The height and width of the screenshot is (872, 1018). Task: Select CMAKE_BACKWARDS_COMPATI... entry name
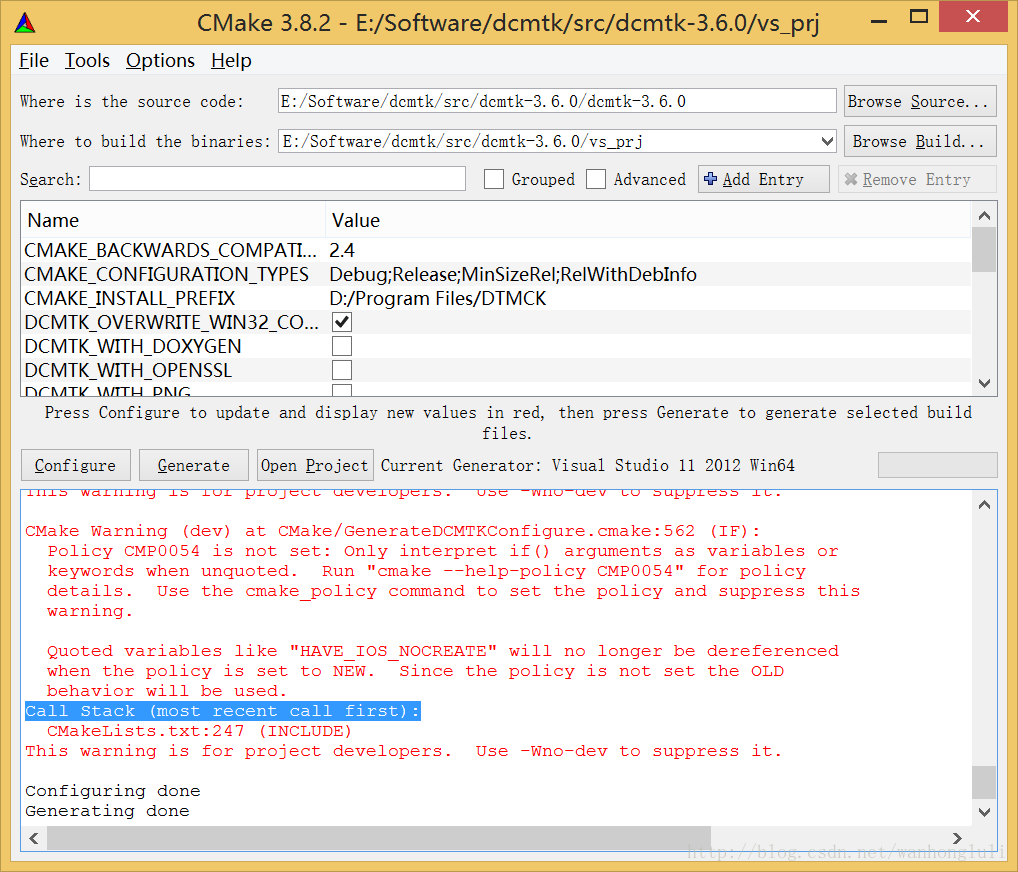tap(170, 251)
